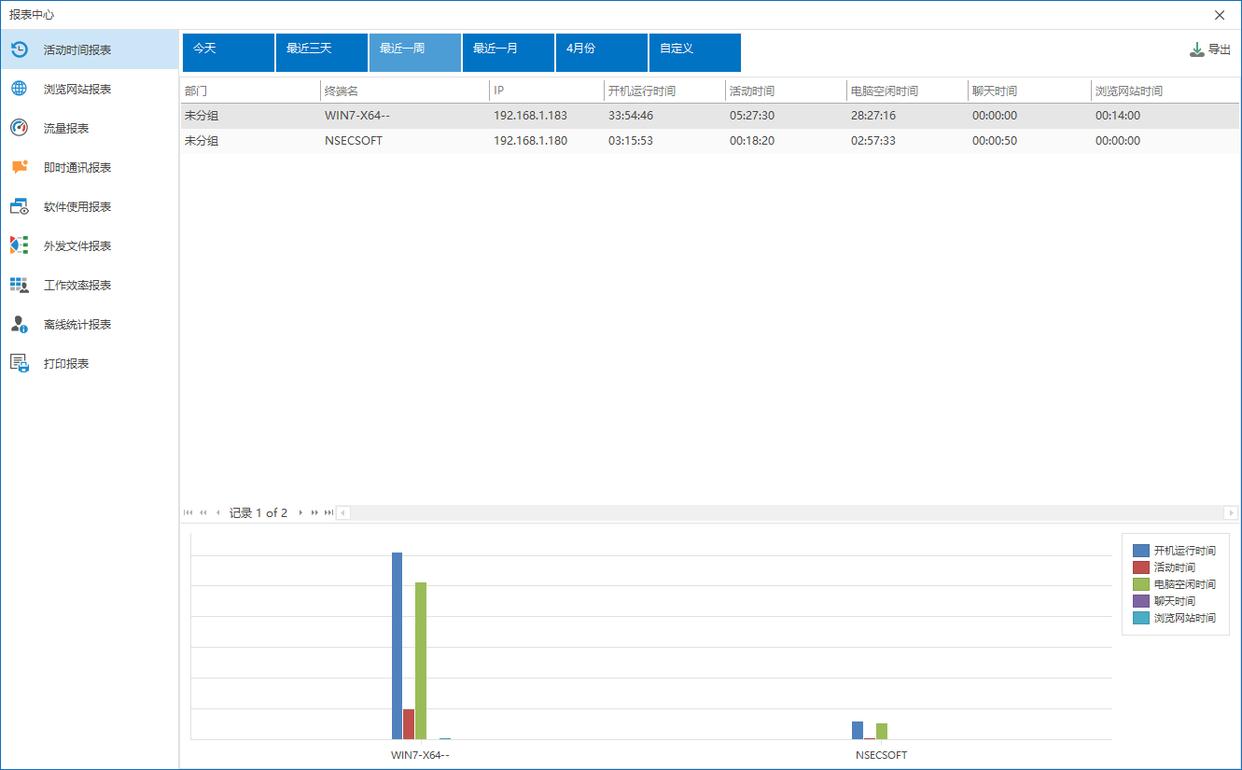Viewport: 1242px width, 770px height.
Task: Click the activity time report clock icon
Action: pos(19,49)
